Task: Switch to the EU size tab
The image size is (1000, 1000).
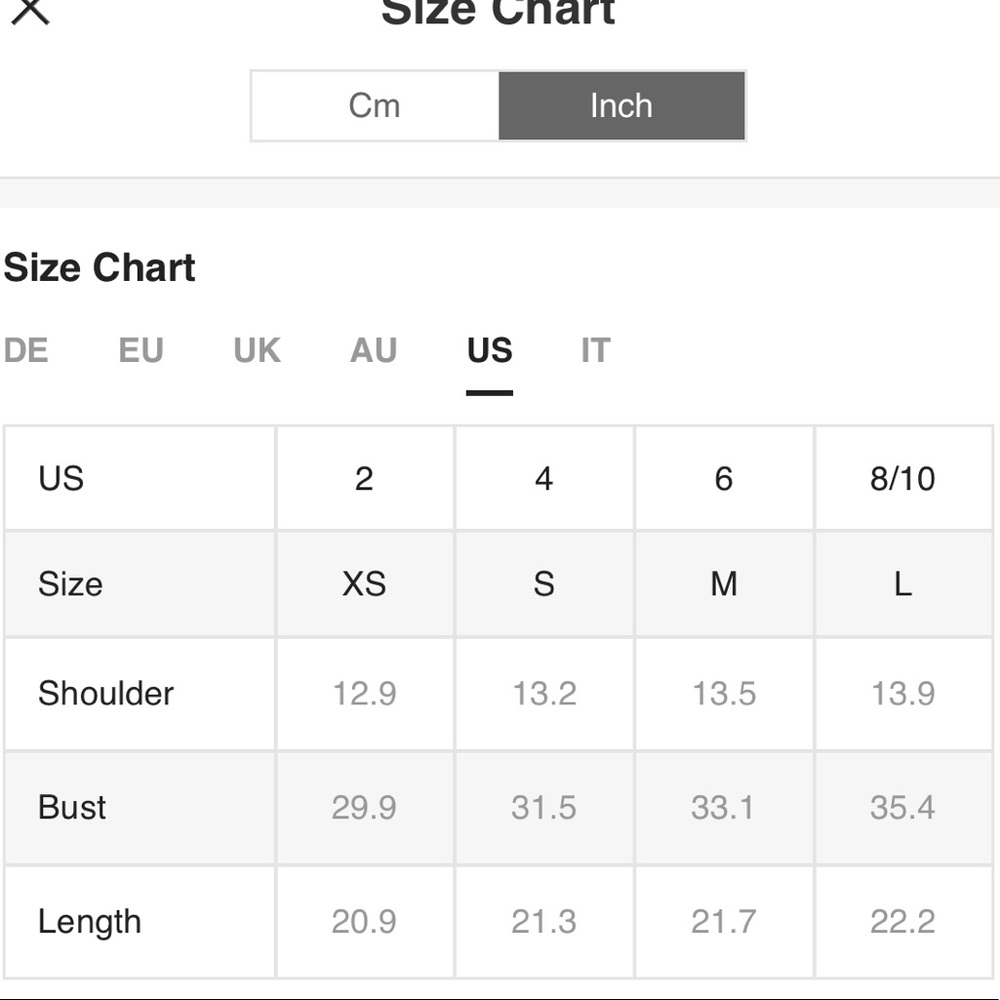Action: click(x=141, y=351)
